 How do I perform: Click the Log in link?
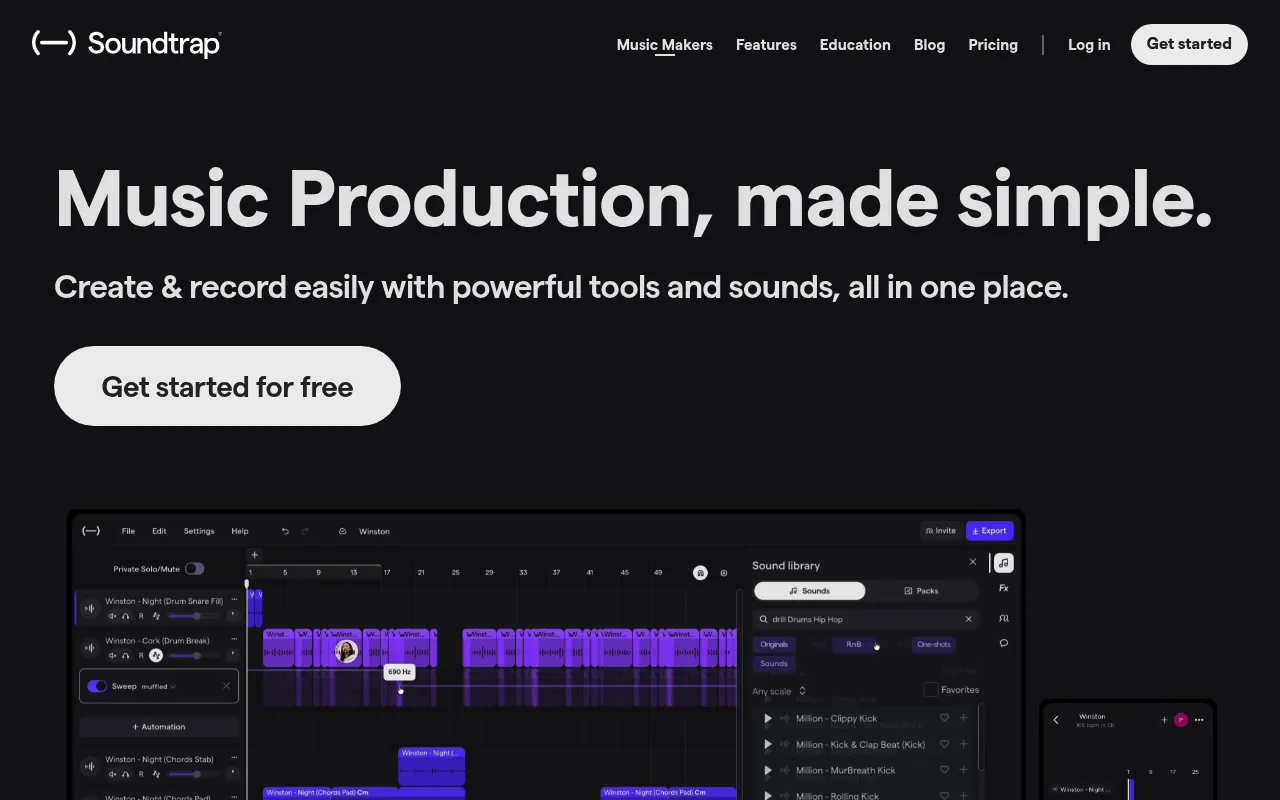point(1089,45)
